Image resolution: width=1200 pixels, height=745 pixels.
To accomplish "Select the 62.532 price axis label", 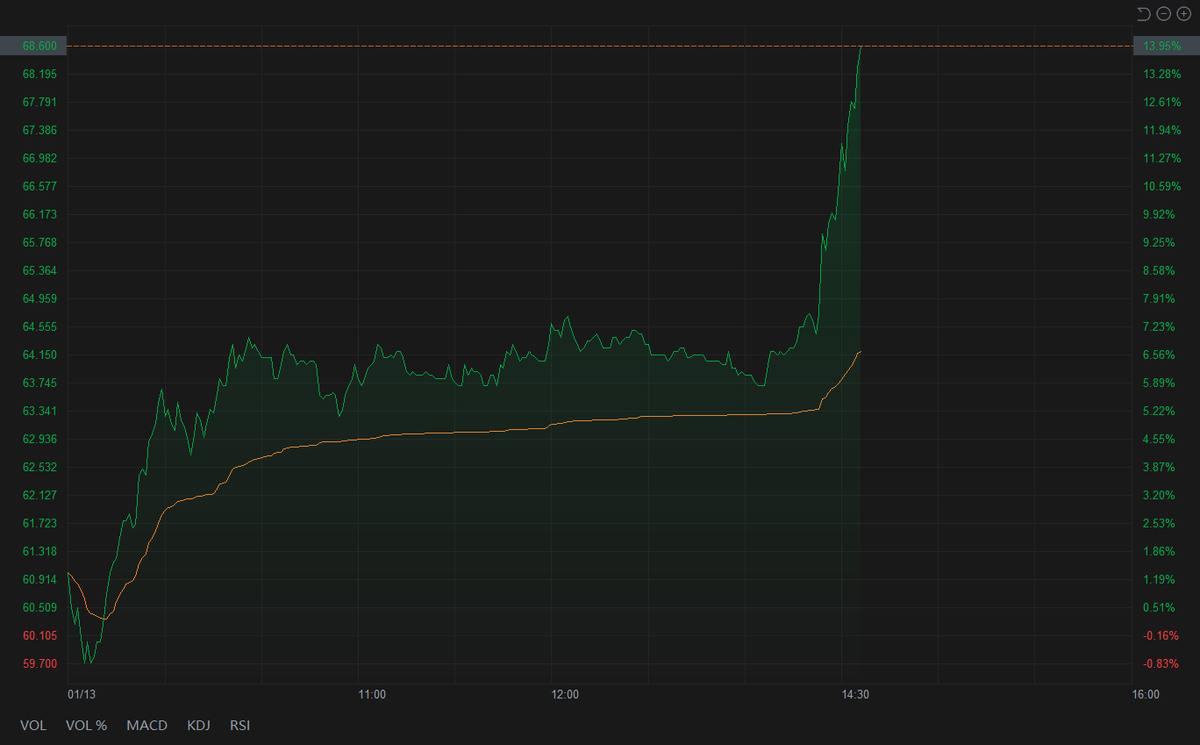I will 39,467.
